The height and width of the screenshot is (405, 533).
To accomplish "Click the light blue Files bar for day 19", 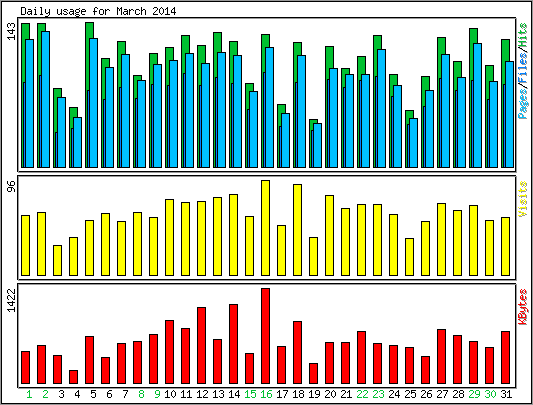I will click(x=317, y=145).
